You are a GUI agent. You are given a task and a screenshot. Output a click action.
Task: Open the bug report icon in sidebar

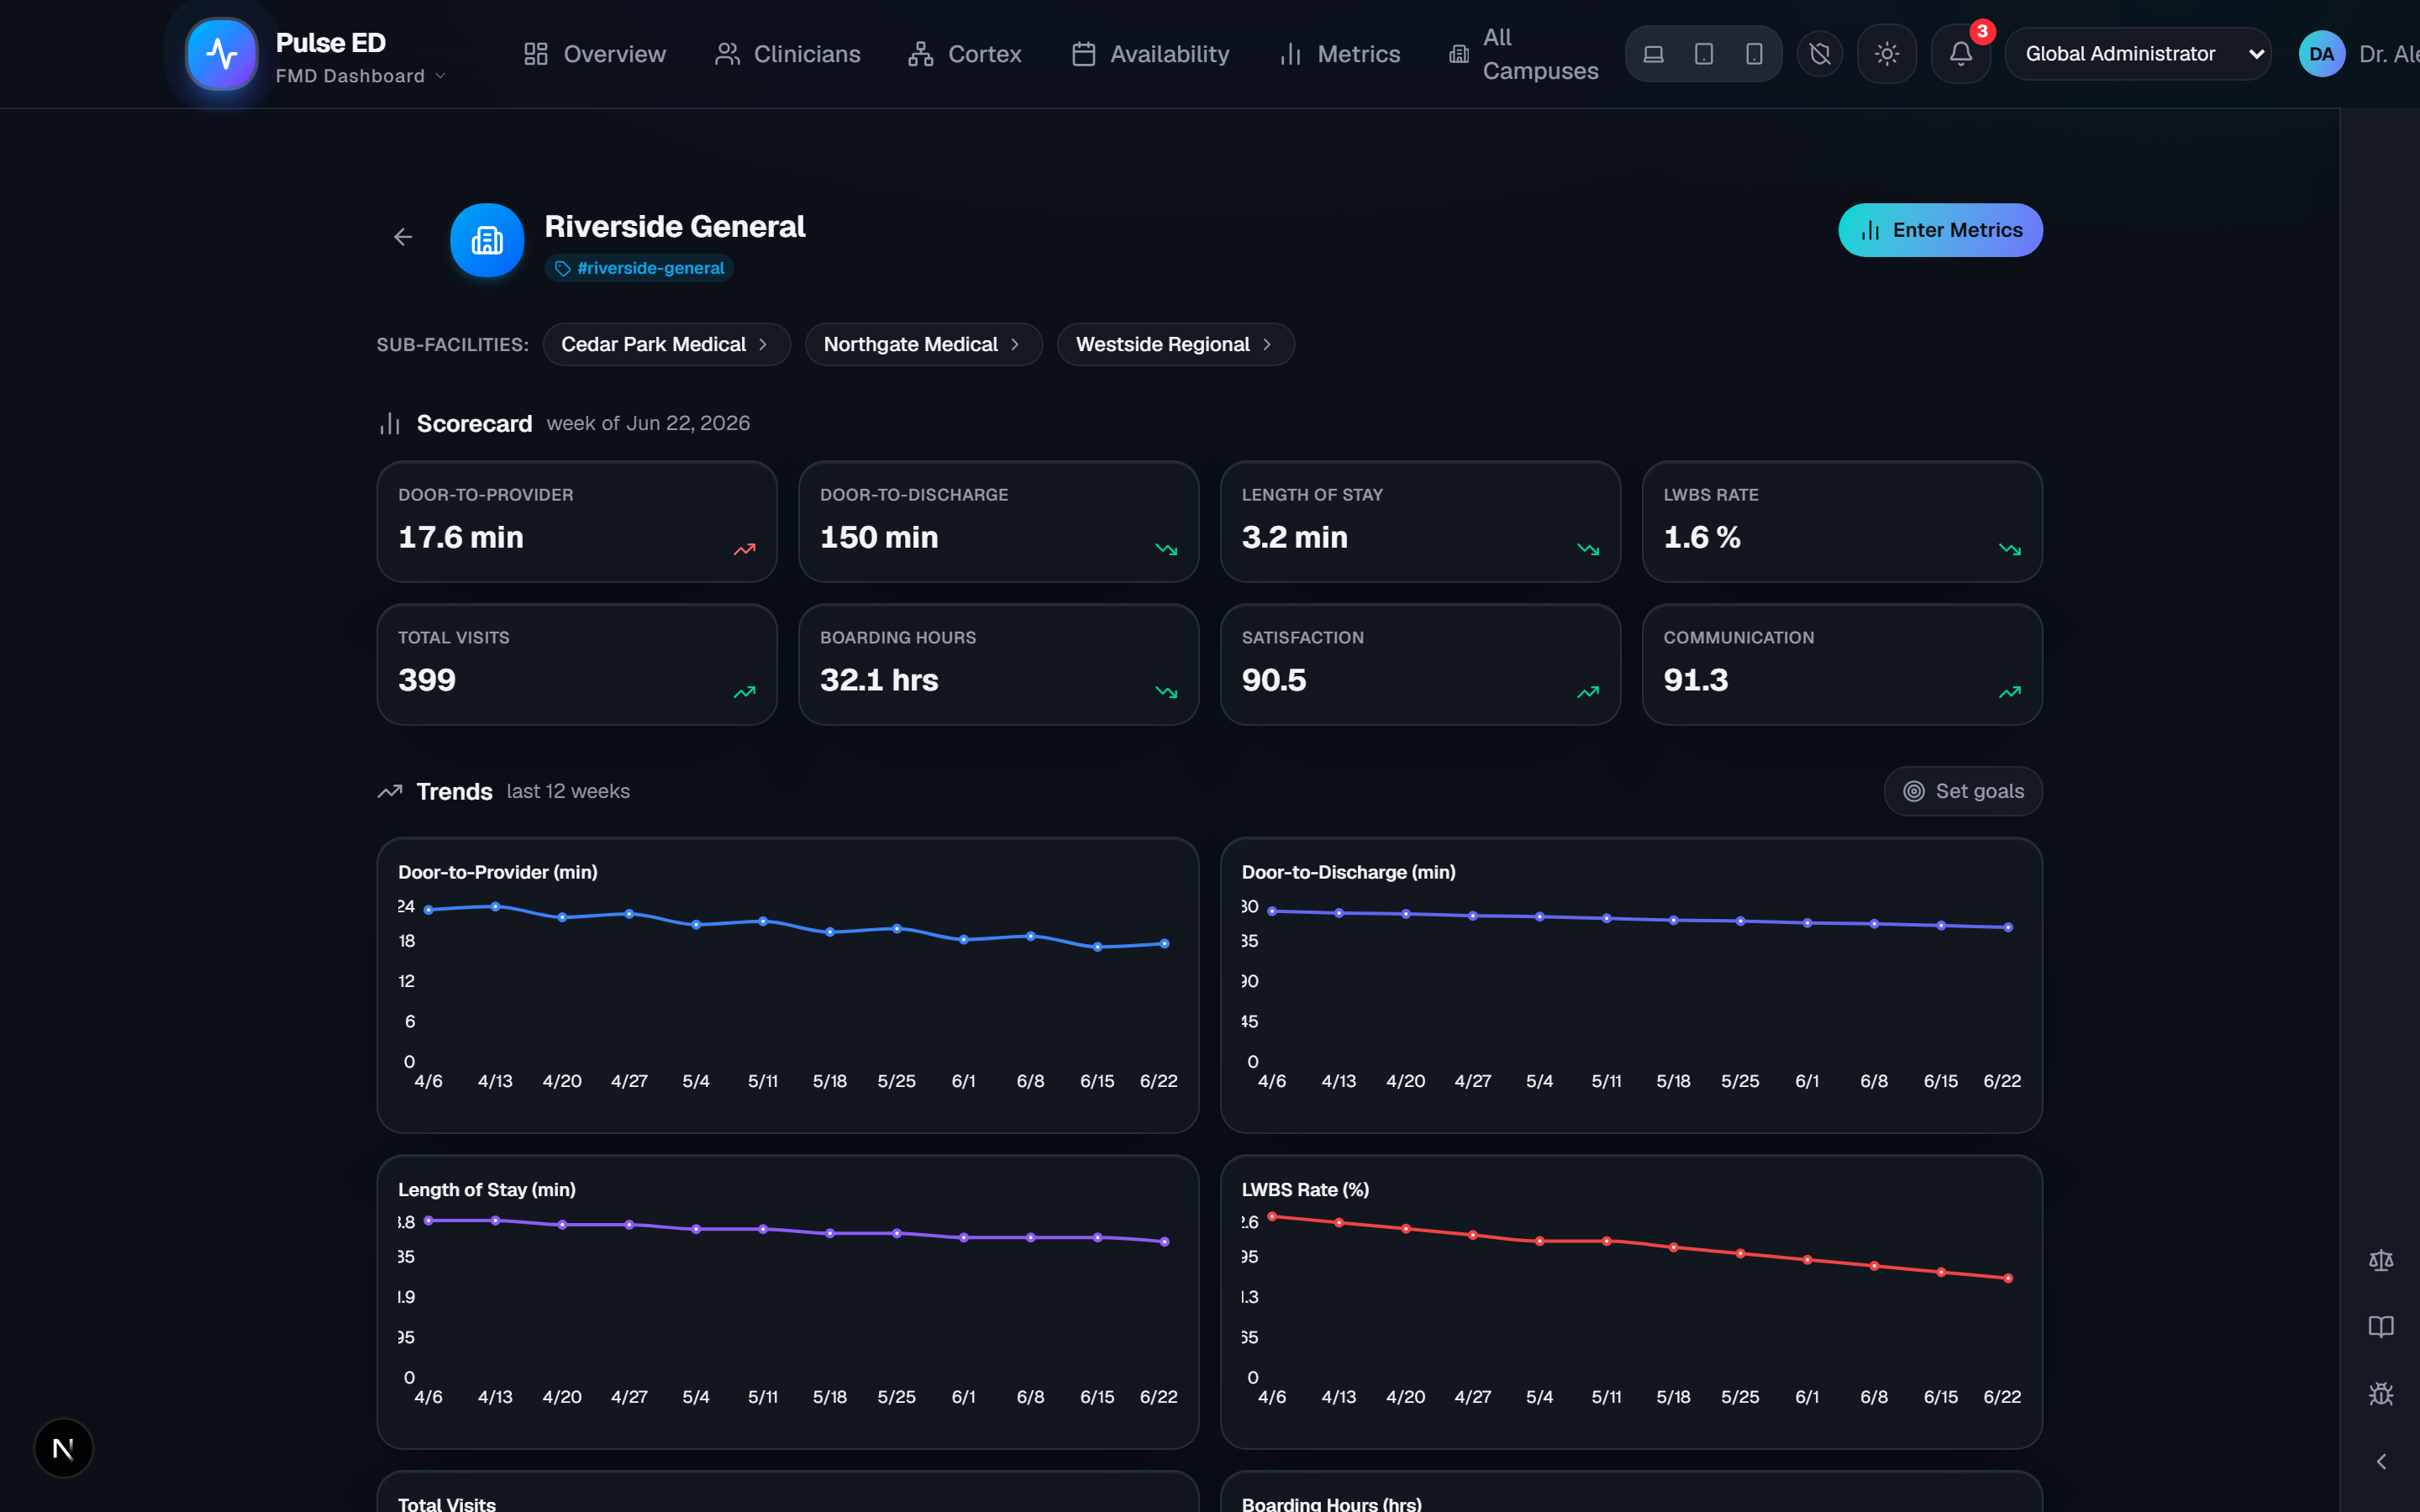tap(2381, 1394)
